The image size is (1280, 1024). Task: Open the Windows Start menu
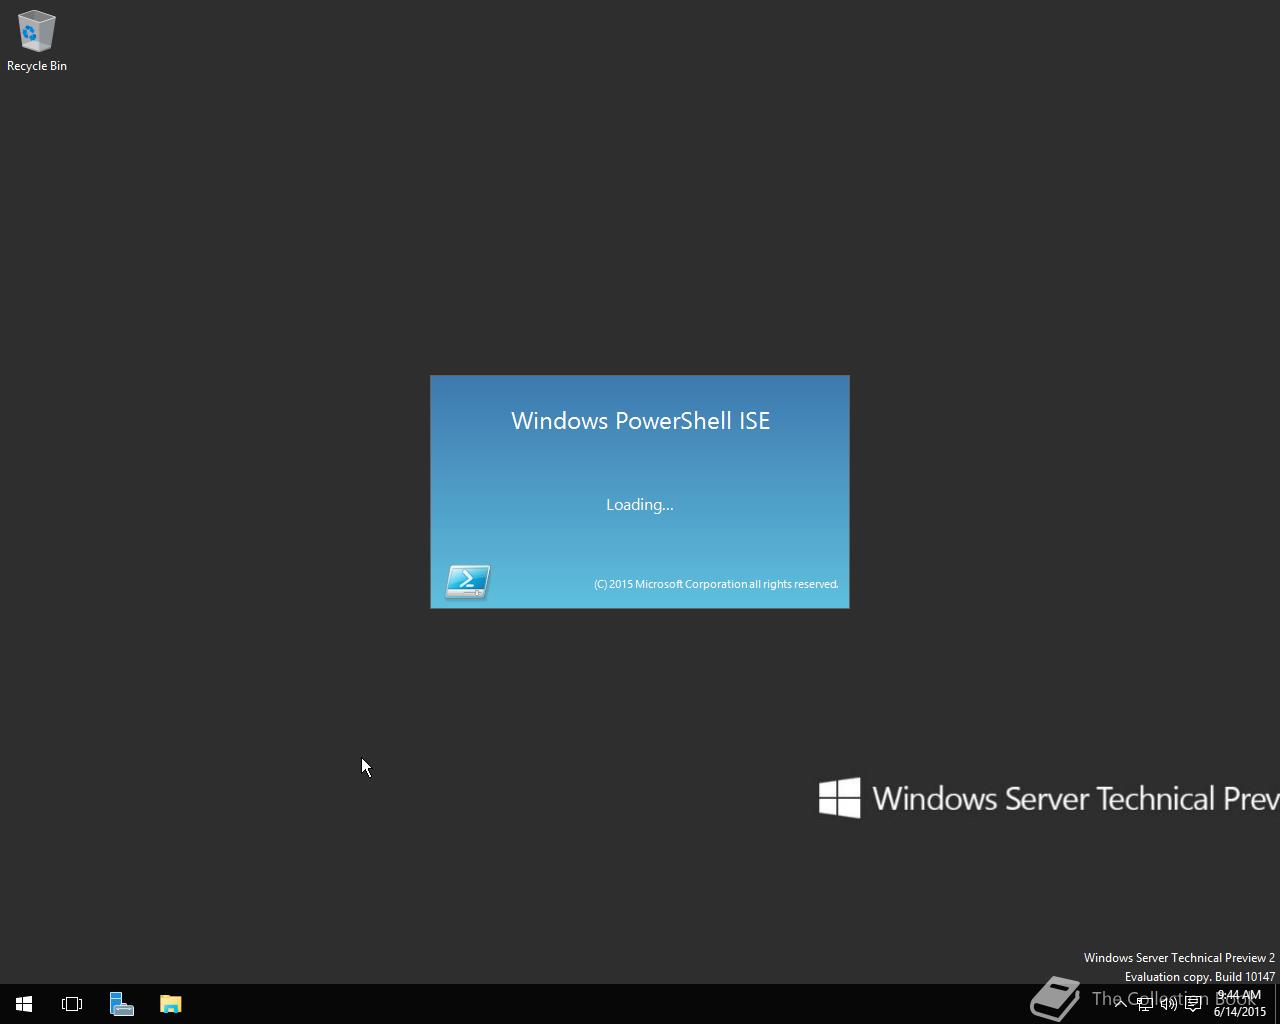click(24, 1004)
